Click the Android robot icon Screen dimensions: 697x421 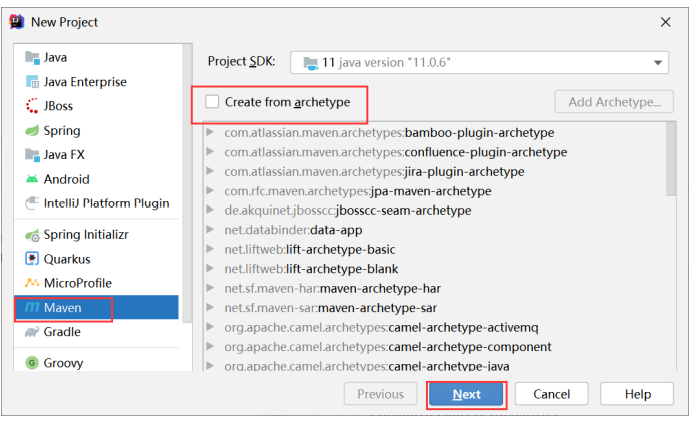[x=32, y=179]
